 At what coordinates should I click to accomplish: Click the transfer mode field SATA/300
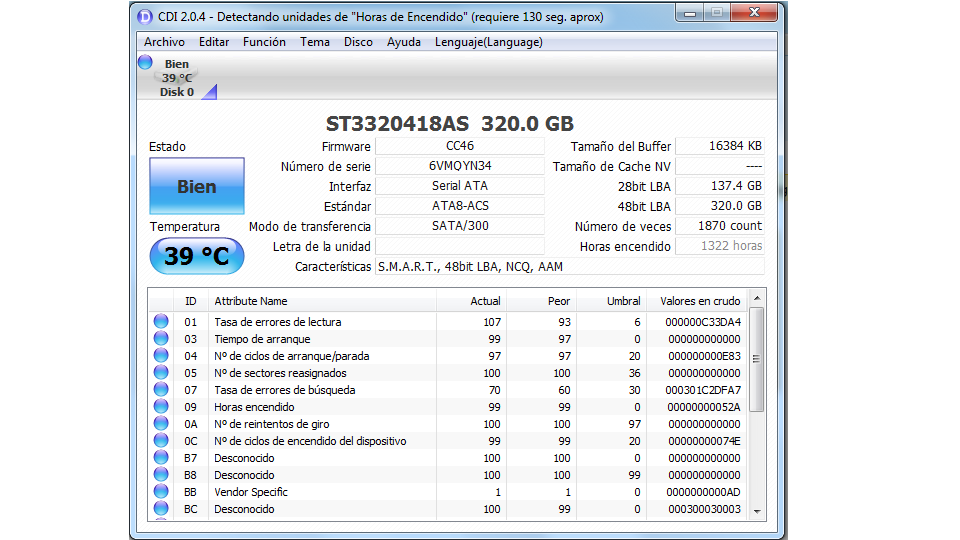pyautogui.click(x=460, y=226)
